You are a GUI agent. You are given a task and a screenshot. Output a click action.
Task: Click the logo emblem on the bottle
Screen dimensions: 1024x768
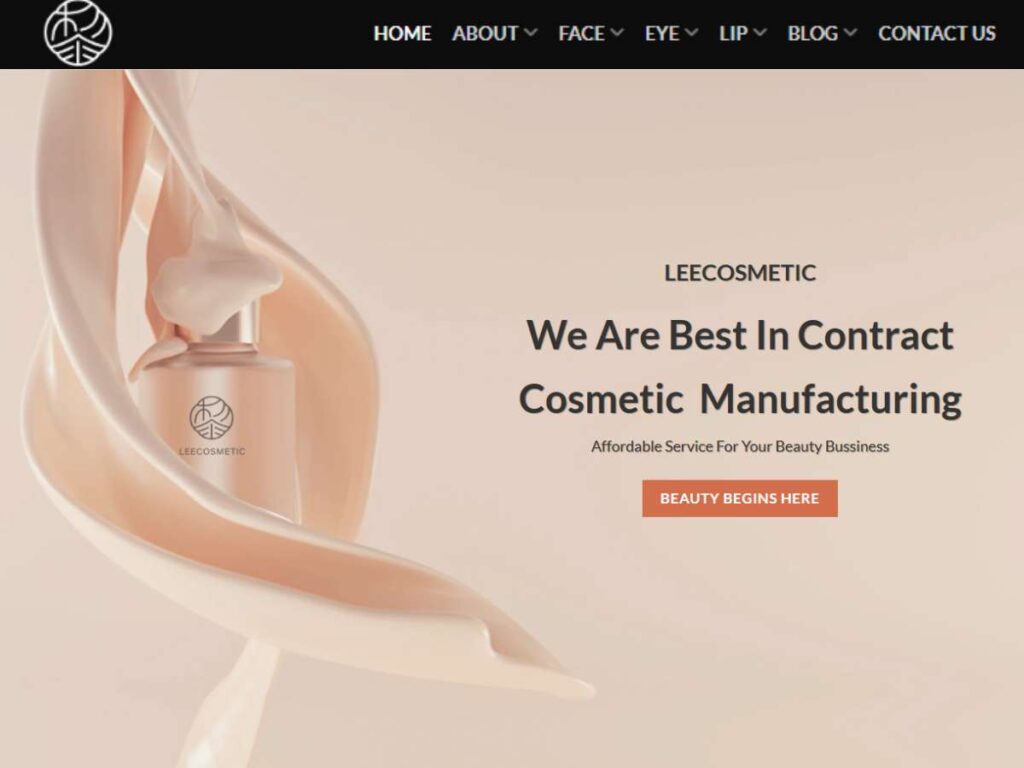click(x=212, y=417)
